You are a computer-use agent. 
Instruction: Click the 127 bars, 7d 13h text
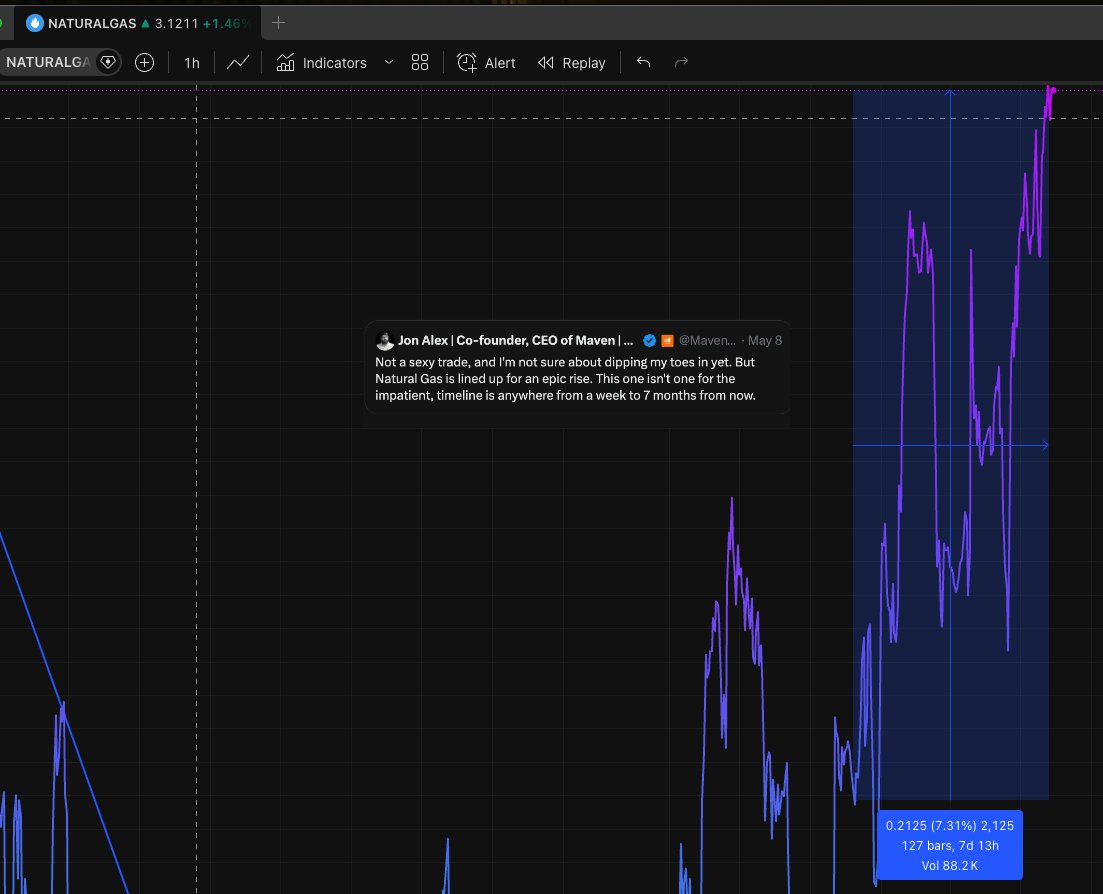click(x=950, y=845)
